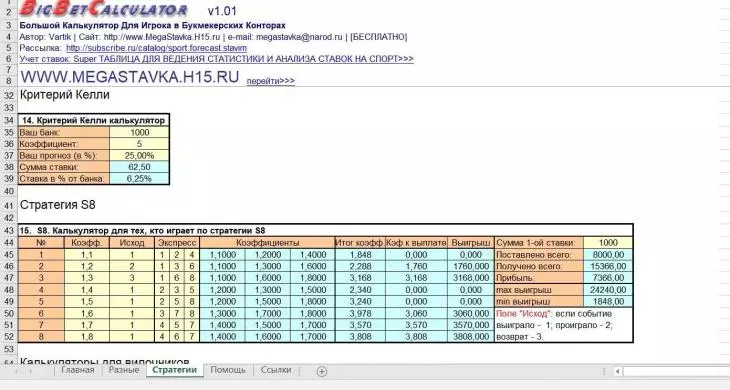Image resolution: width=730 pixels, height=390 pixels.
Task: Click the Исход cell of row 46
Action: click(132, 266)
